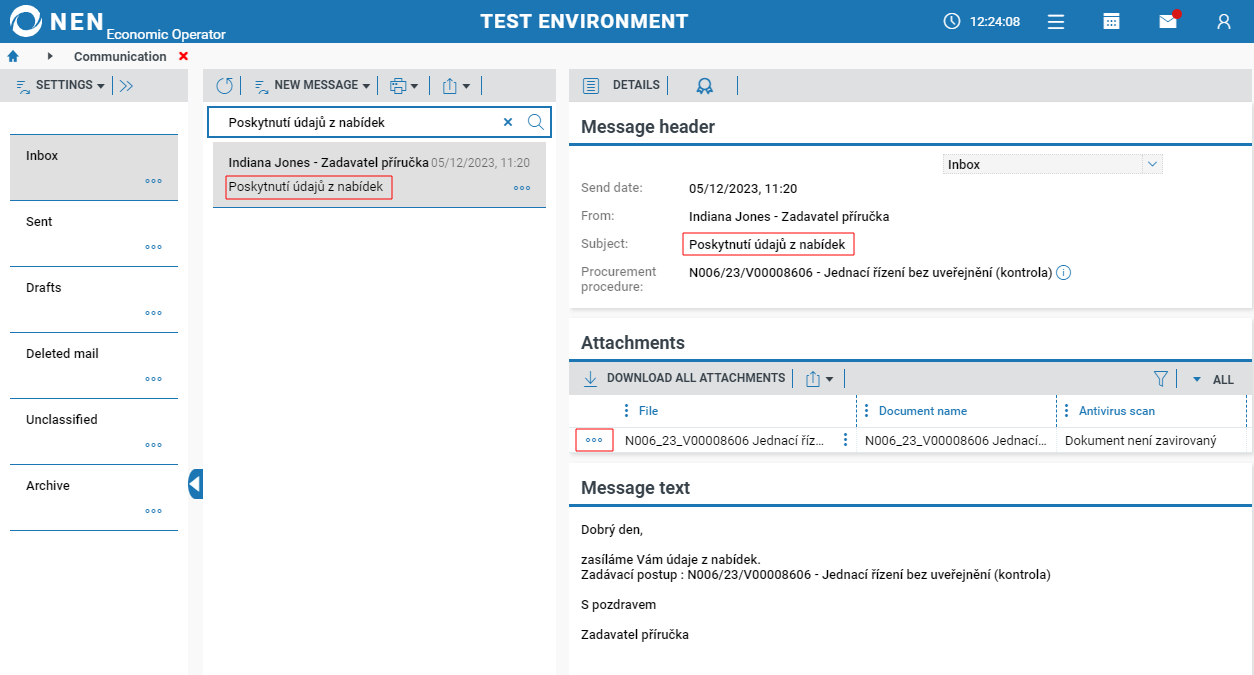Viewport: 1254px width, 675px height.
Task: Click the message search input field
Action: click(x=360, y=122)
